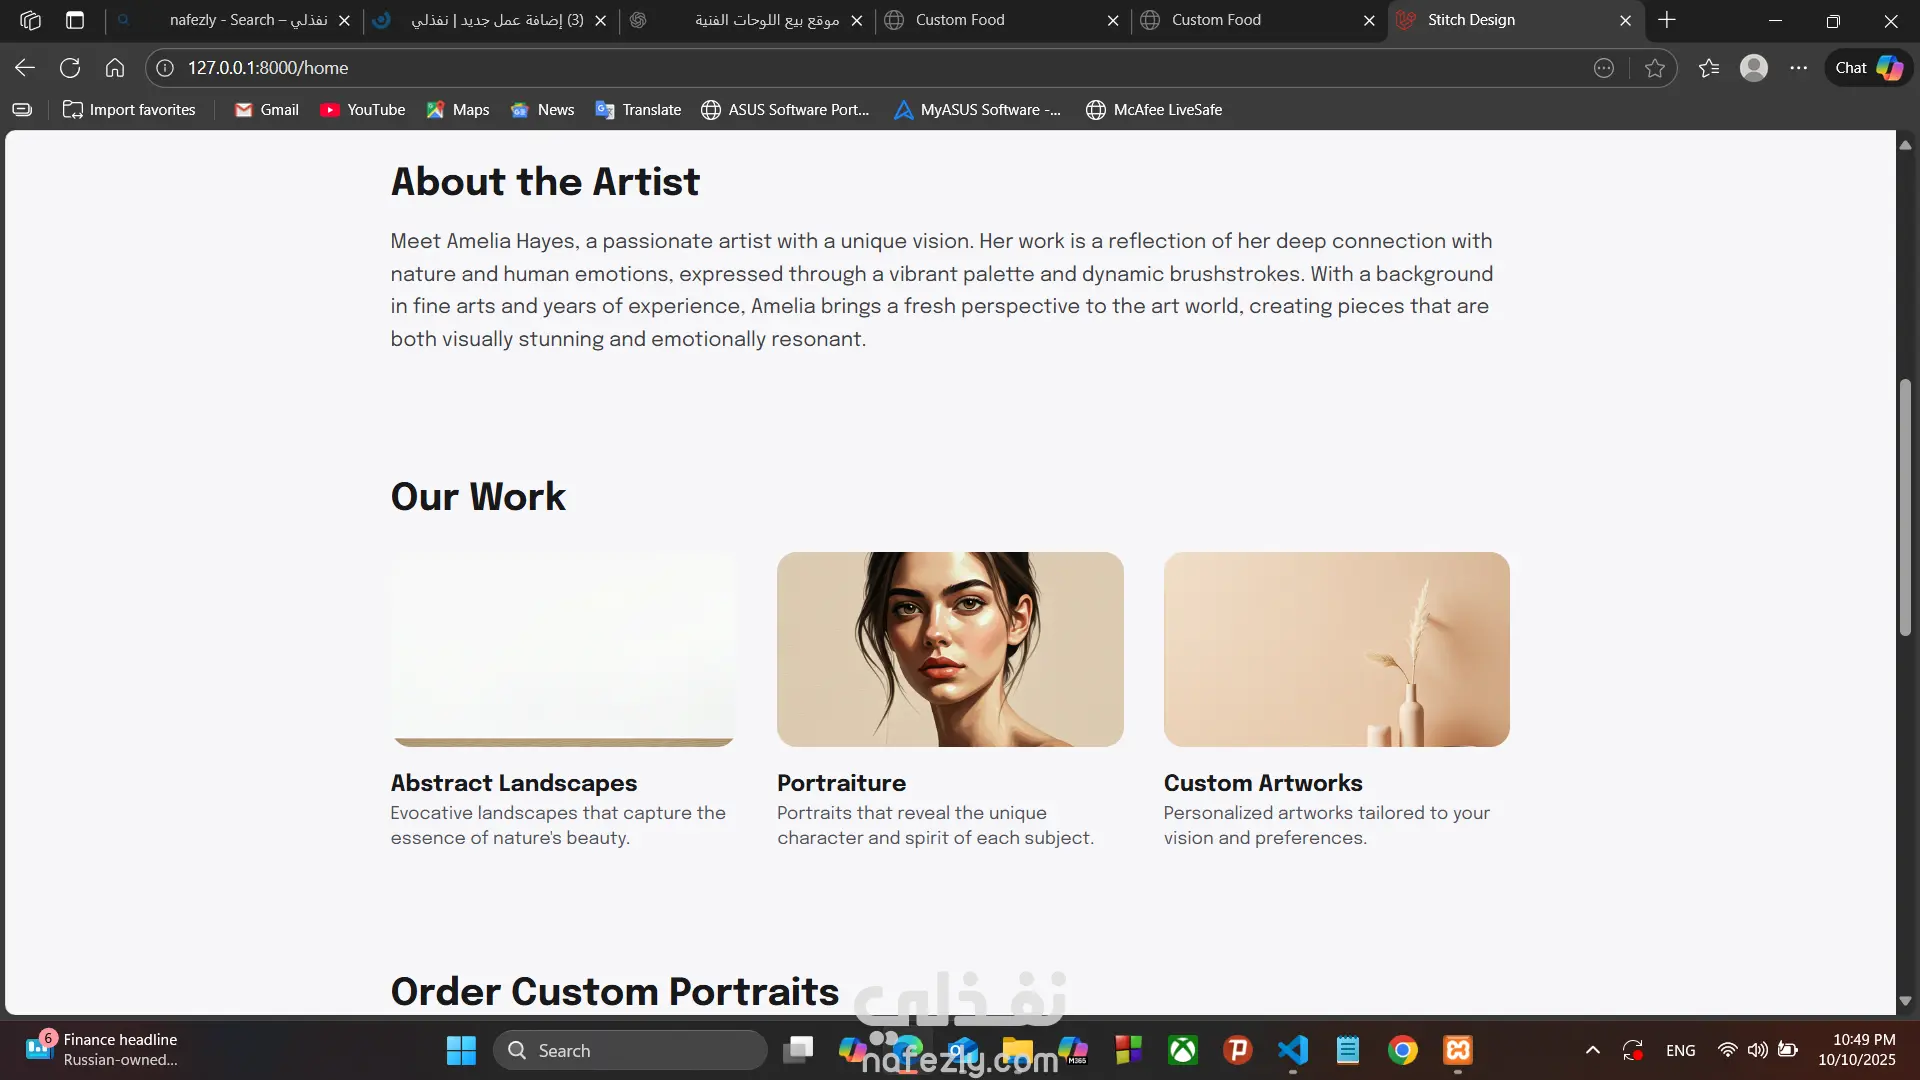Click the browser refresh icon
This screenshot has height=1080, width=1920.
coord(70,68)
